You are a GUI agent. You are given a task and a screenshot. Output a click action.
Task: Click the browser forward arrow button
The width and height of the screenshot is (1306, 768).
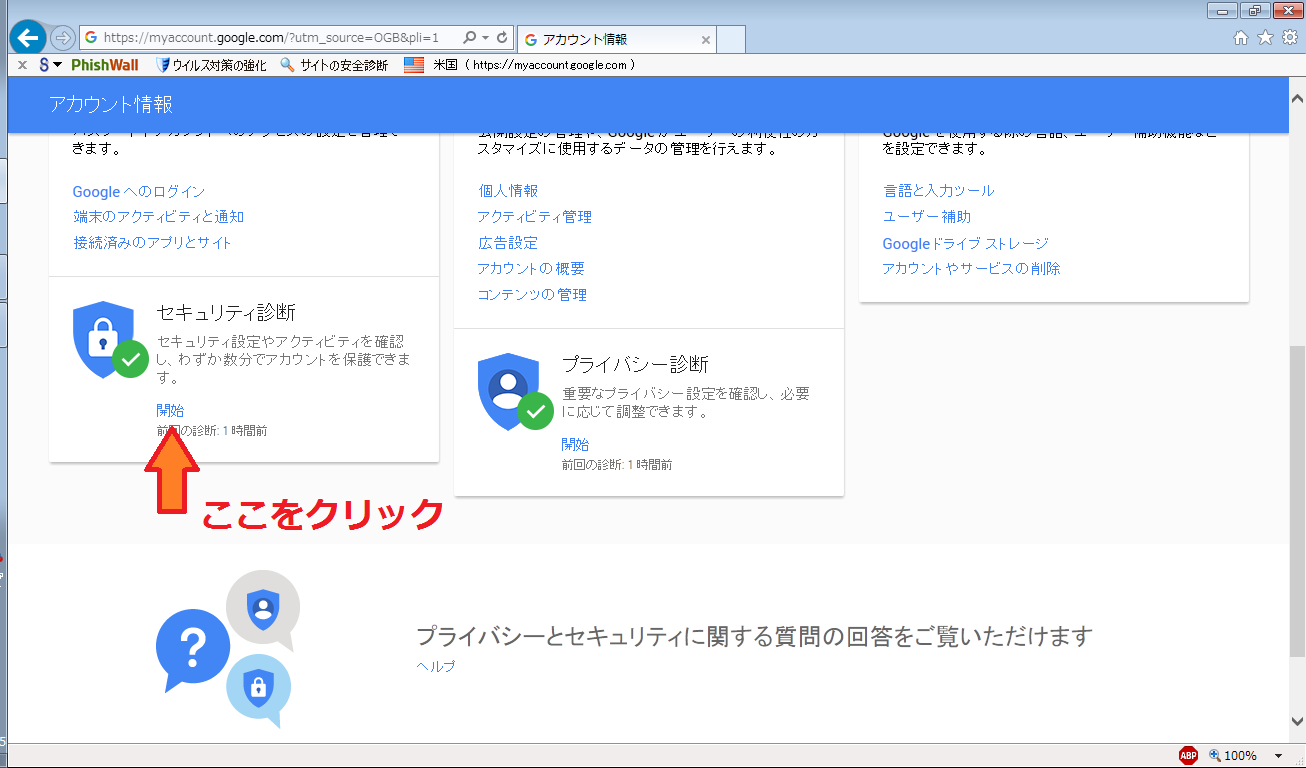point(62,38)
